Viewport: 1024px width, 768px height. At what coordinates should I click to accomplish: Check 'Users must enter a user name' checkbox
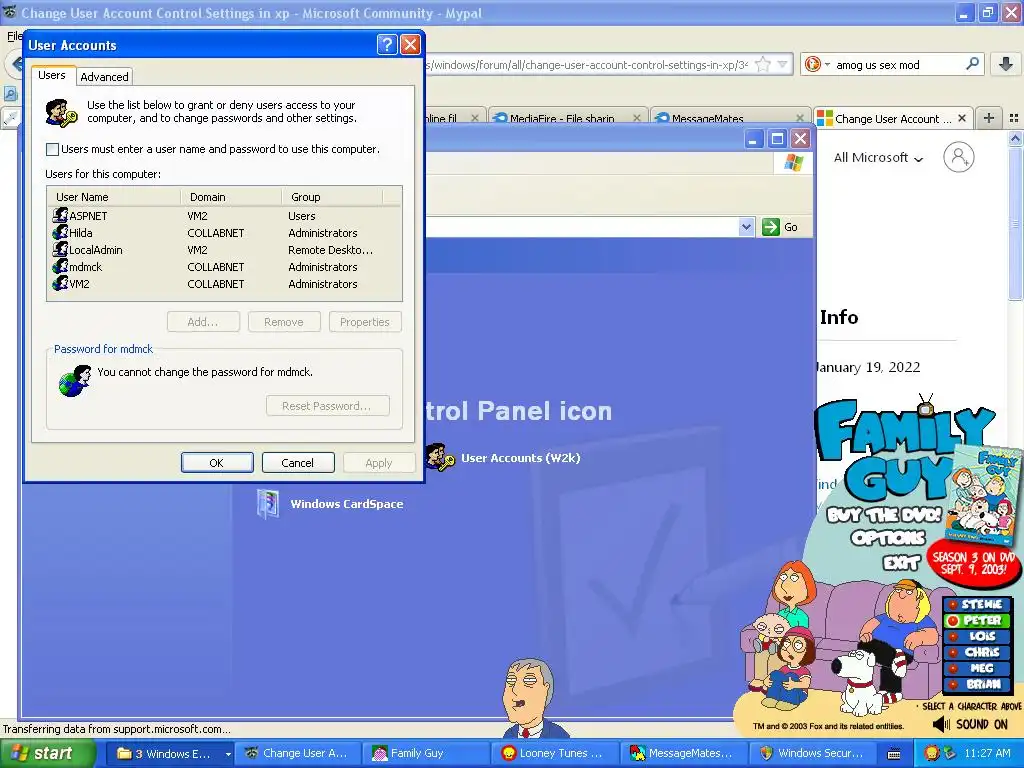pyautogui.click(x=52, y=150)
